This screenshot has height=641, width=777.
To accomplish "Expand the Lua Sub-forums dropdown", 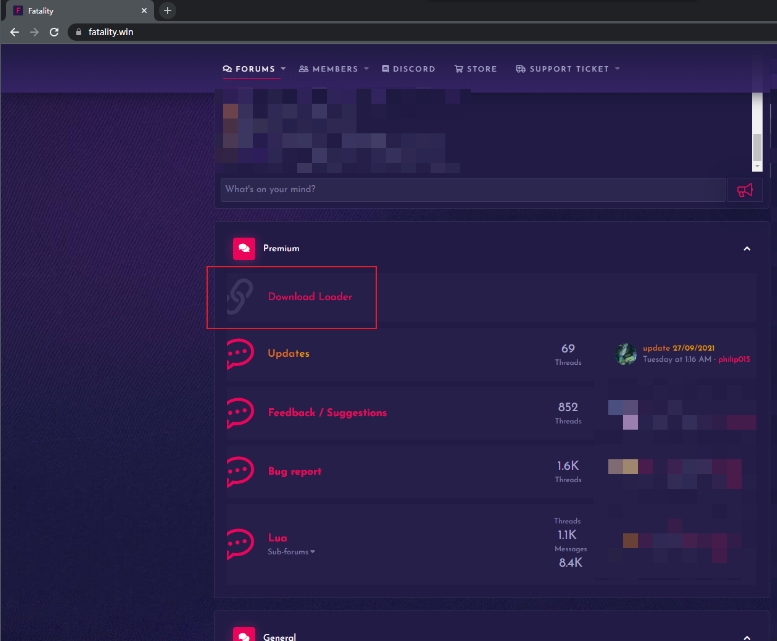I will pyautogui.click(x=291, y=552).
